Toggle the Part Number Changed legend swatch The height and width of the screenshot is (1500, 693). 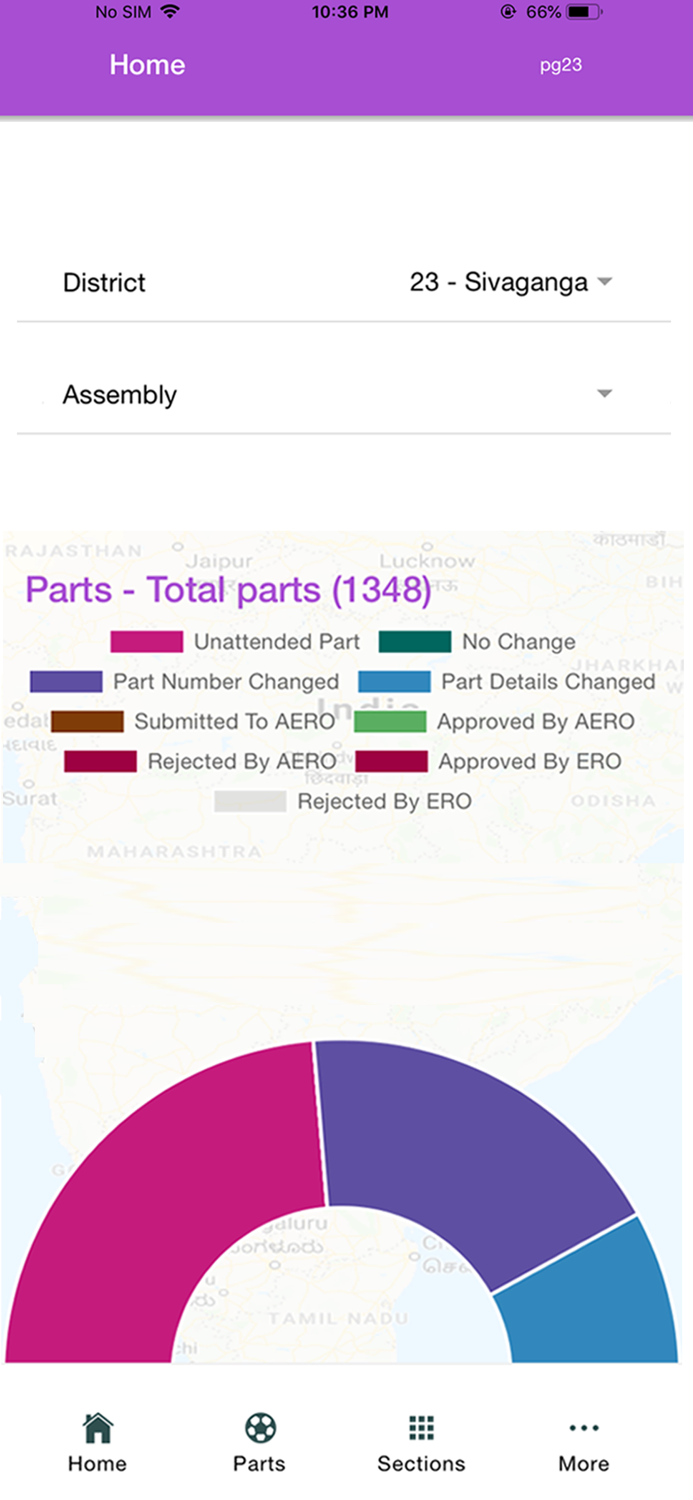pyautogui.click(x=66, y=682)
